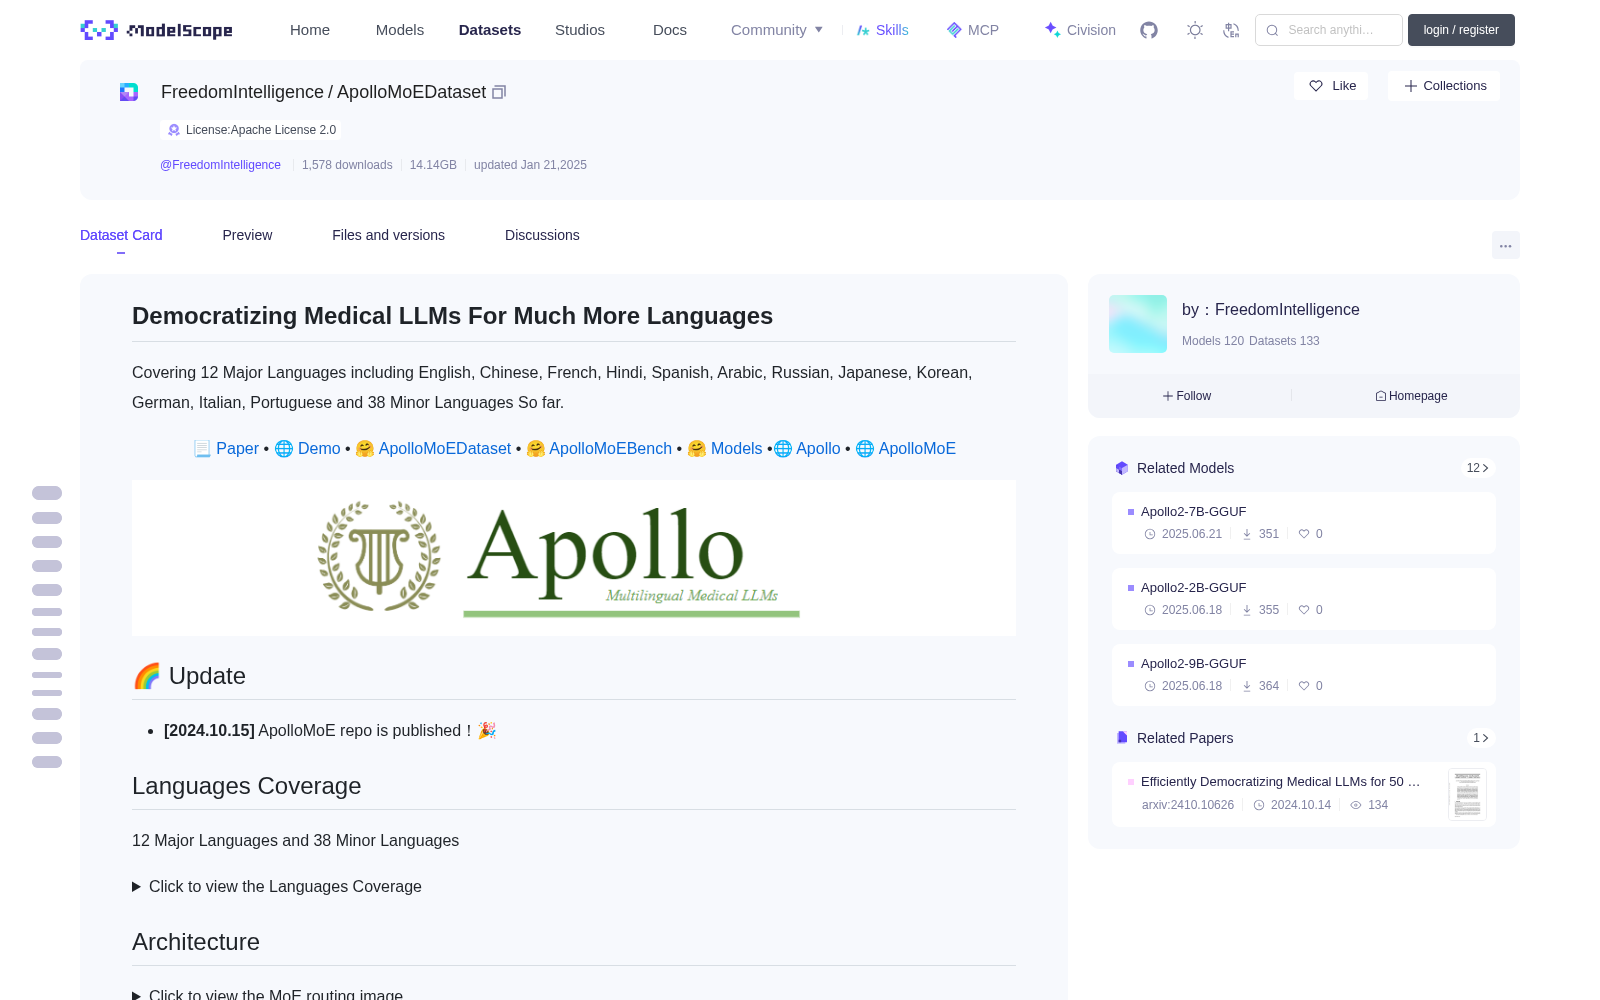Add to Collections button
The width and height of the screenshot is (1600, 1000).
point(1444,86)
